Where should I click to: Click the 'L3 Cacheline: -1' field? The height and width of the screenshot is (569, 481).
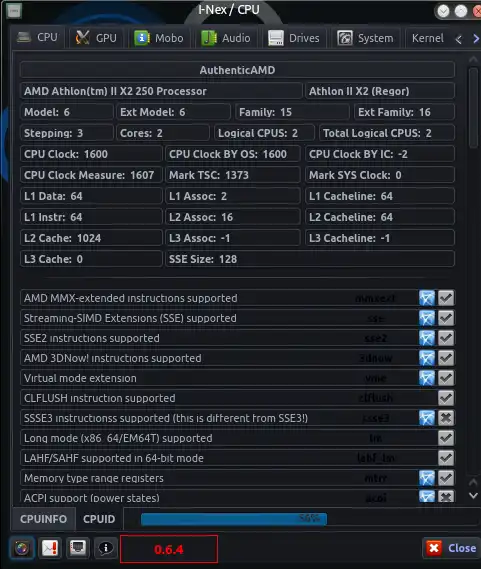(380, 238)
